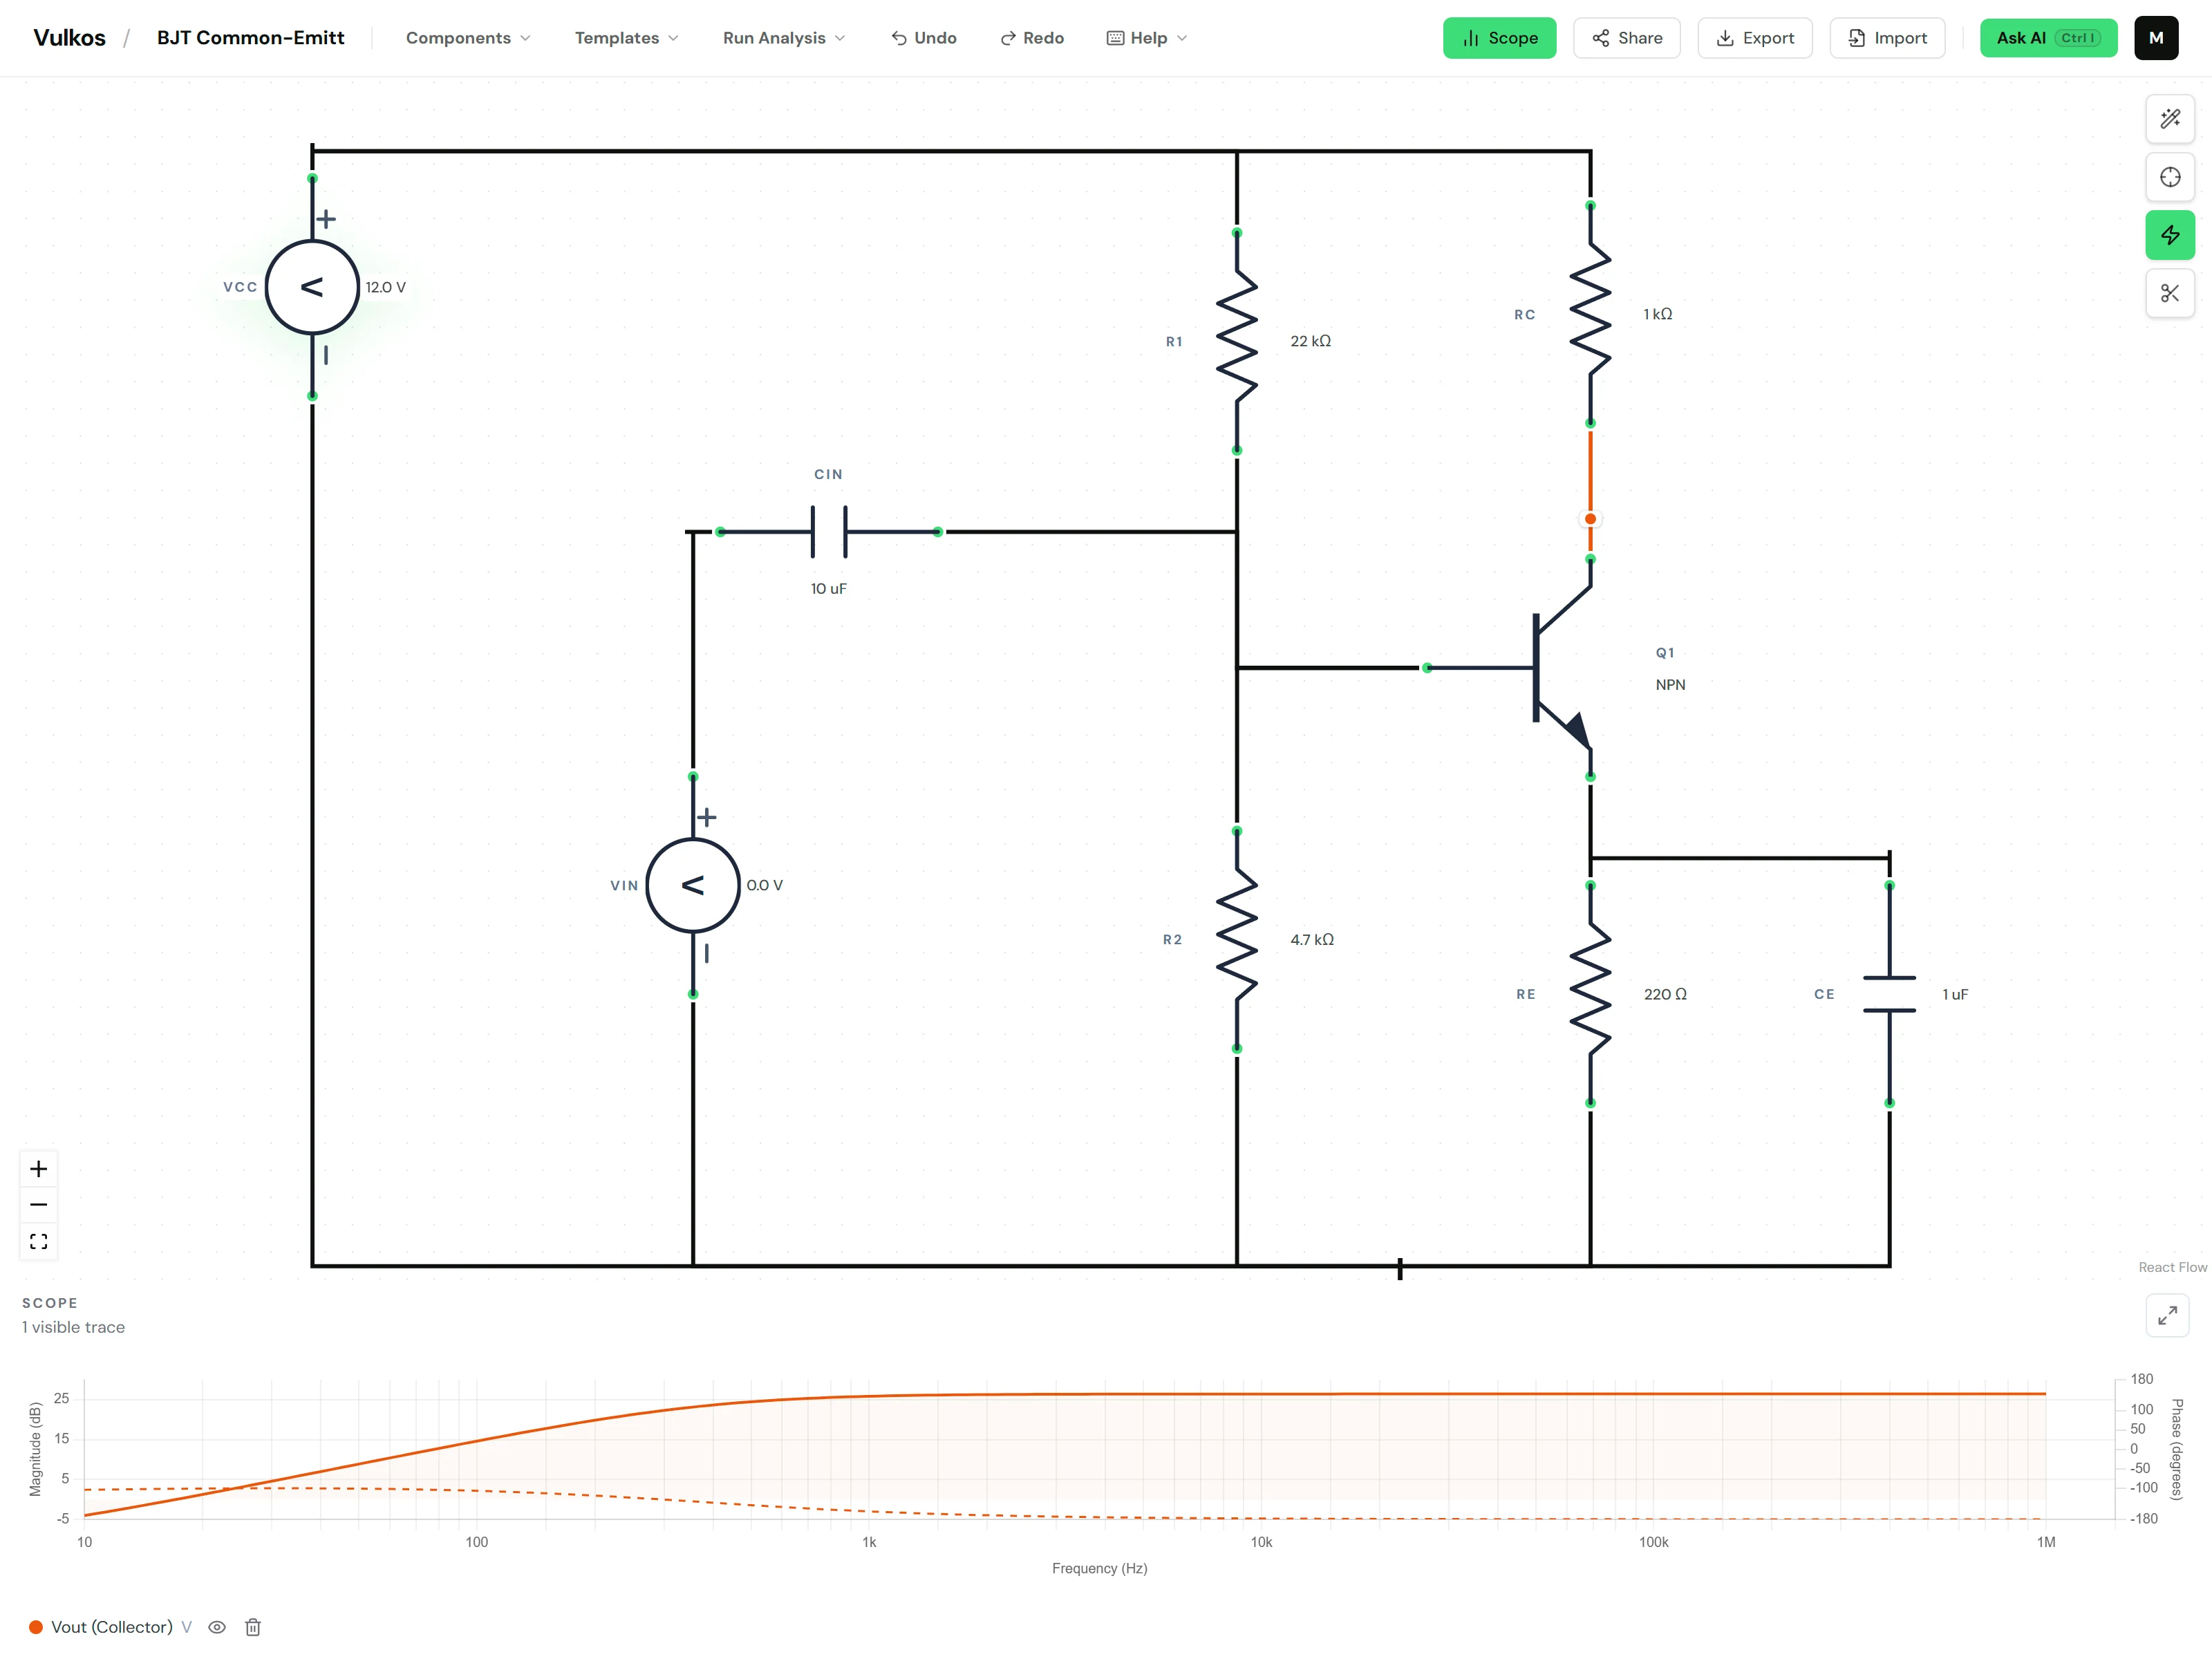Select resistor RE symbol

[x=1590, y=994]
